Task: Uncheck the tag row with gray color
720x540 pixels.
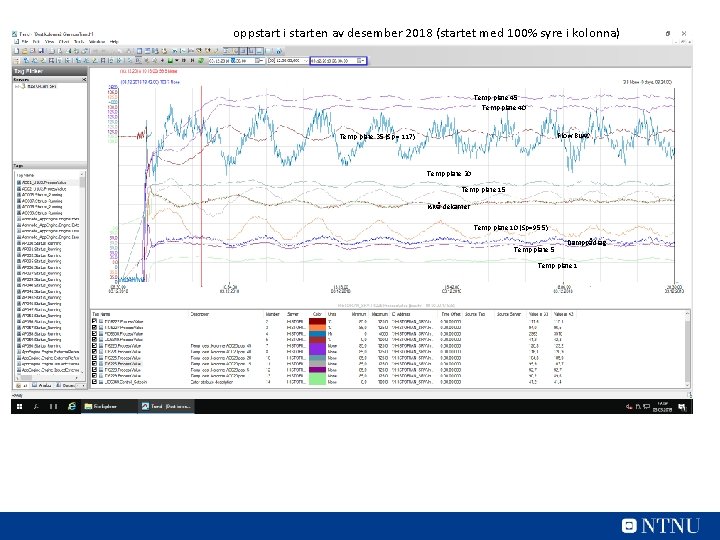Action: (94, 364)
